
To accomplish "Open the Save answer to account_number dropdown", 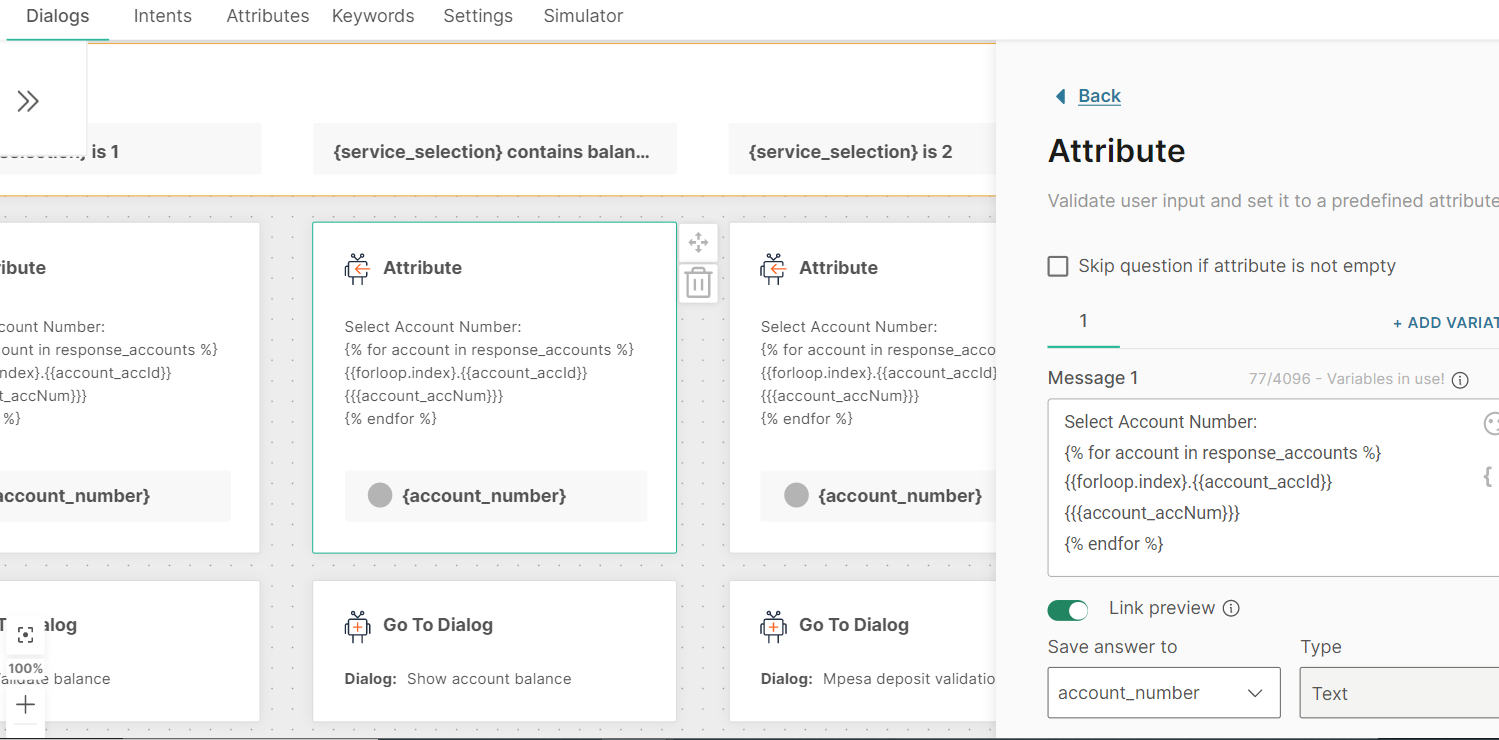I will (x=1163, y=693).
